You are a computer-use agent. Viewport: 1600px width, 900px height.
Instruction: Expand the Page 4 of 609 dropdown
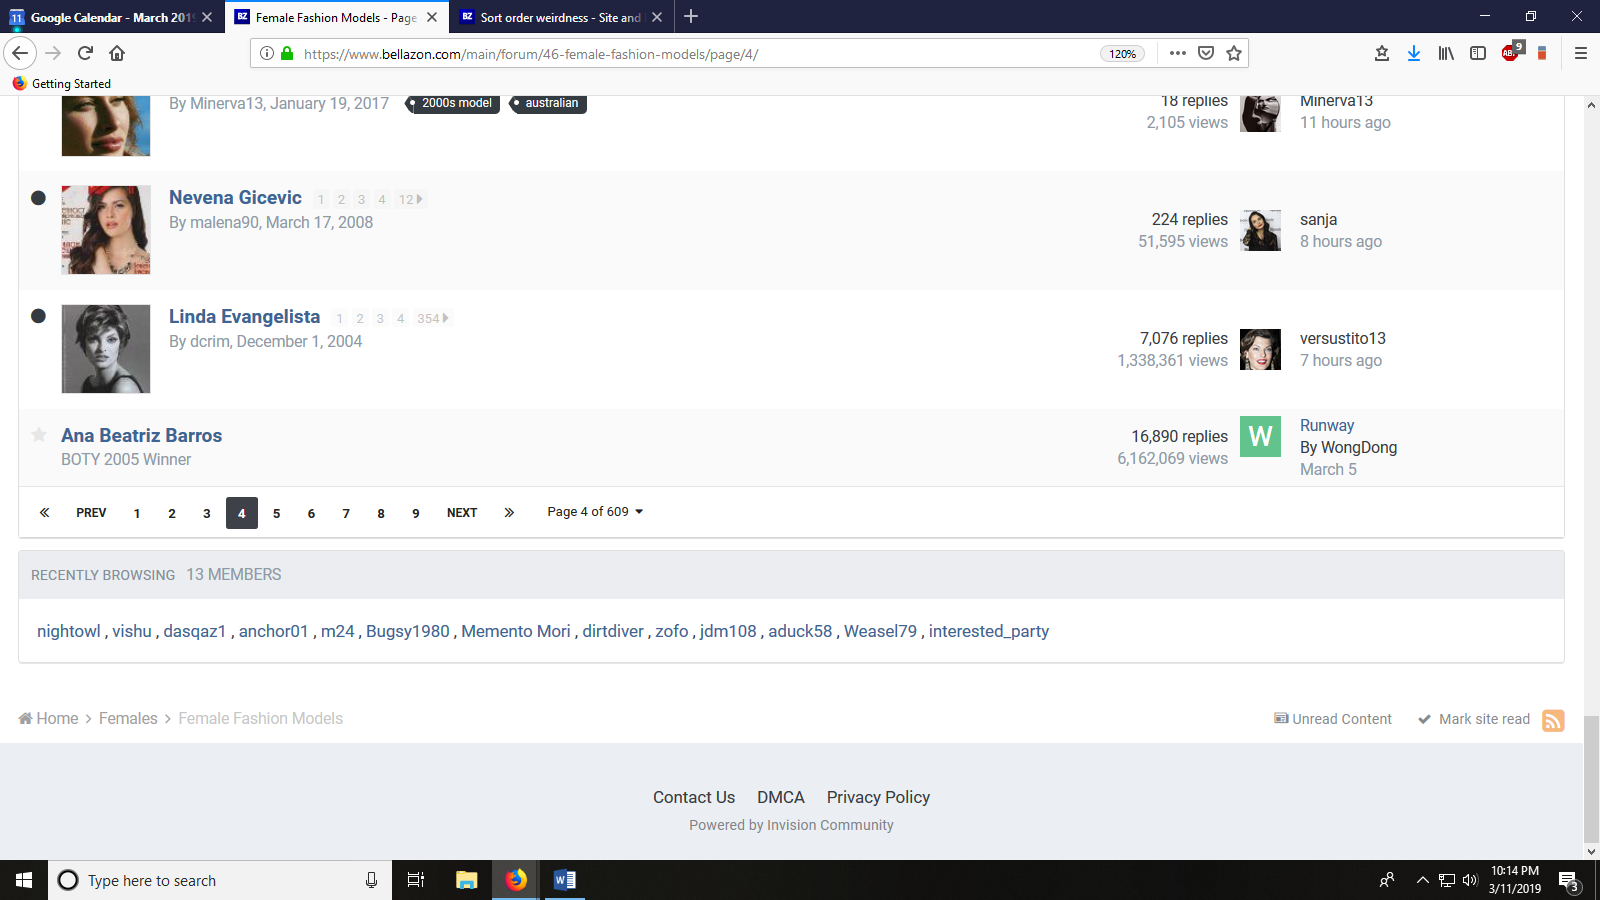(595, 512)
